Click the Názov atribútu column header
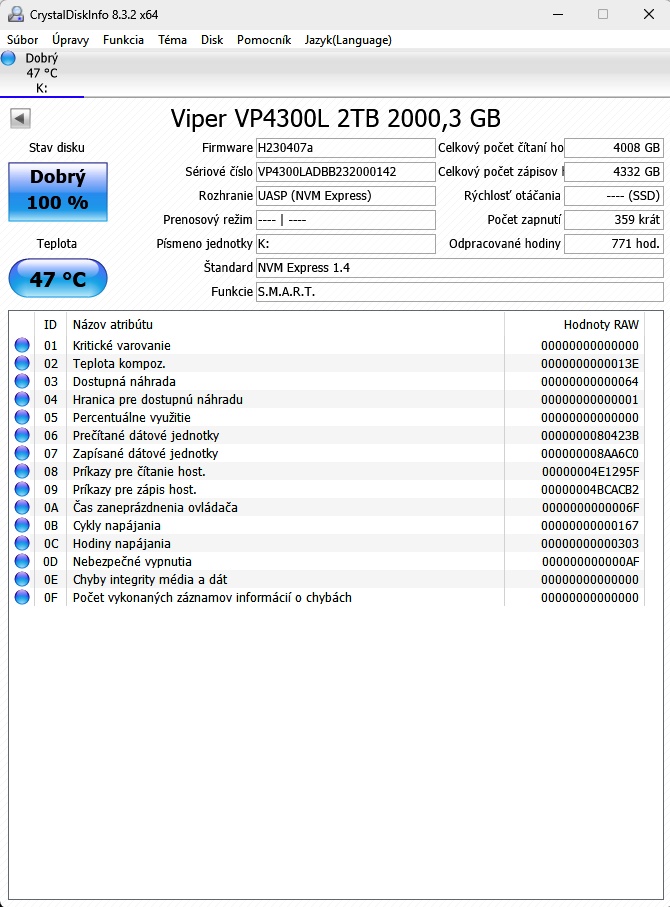Image resolution: width=670 pixels, height=907 pixels. click(x=286, y=325)
